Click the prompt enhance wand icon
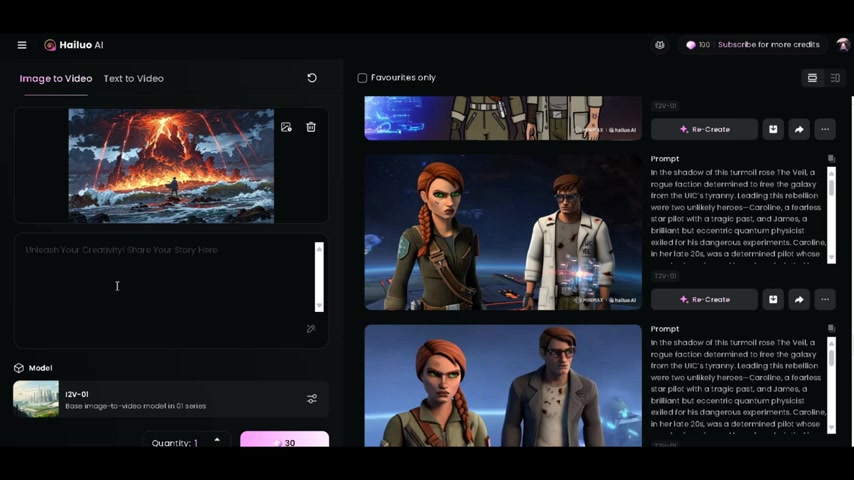 pos(311,329)
